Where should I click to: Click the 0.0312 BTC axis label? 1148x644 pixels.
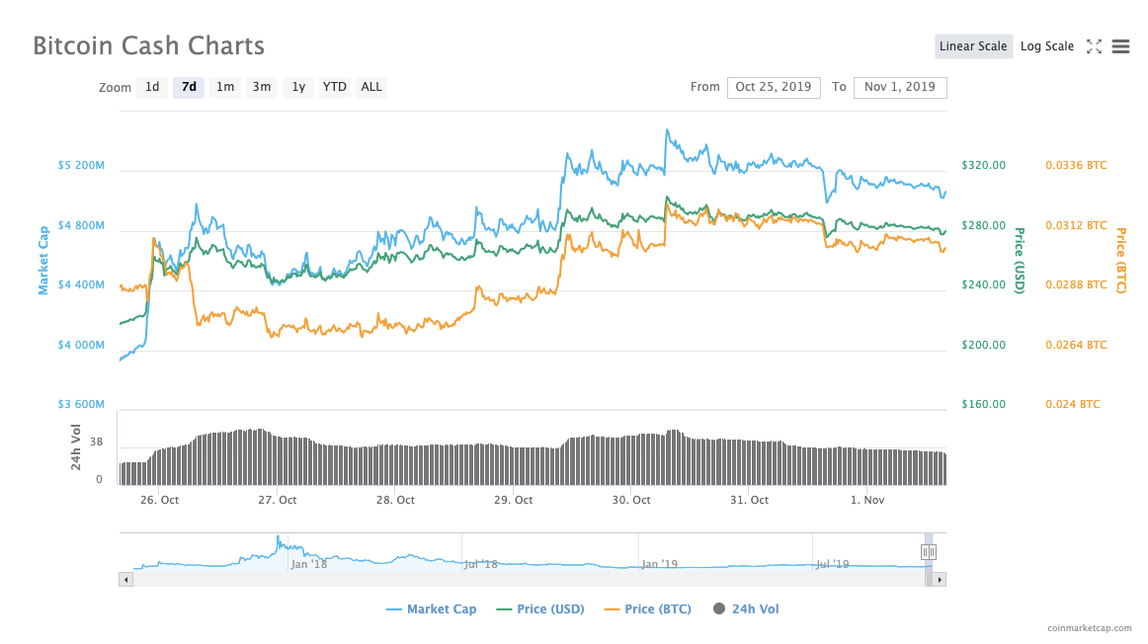[x=1076, y=225]
